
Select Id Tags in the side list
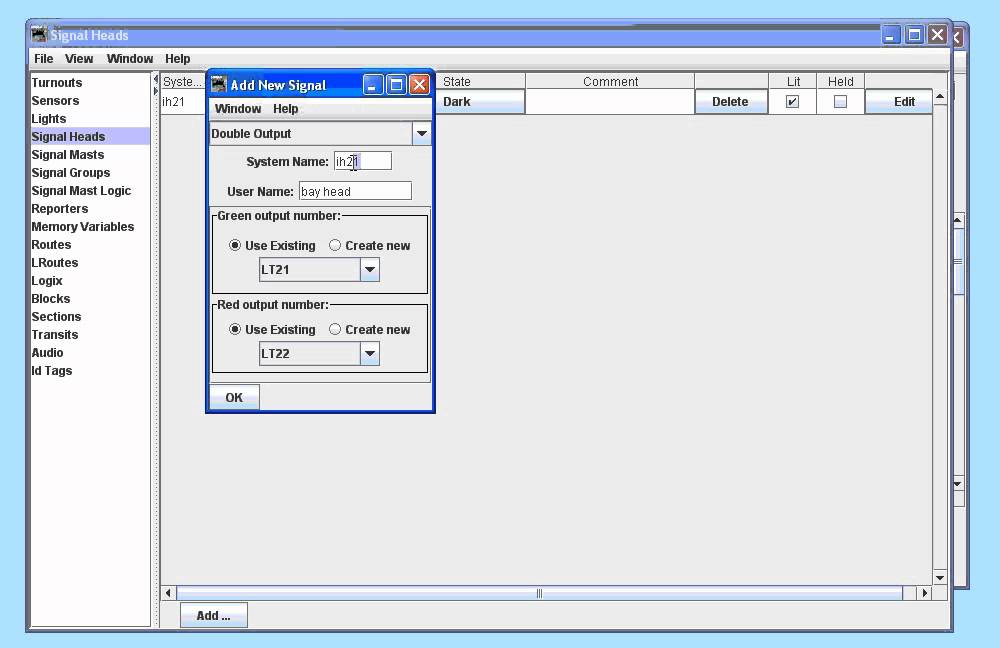(x=91, y=371)
